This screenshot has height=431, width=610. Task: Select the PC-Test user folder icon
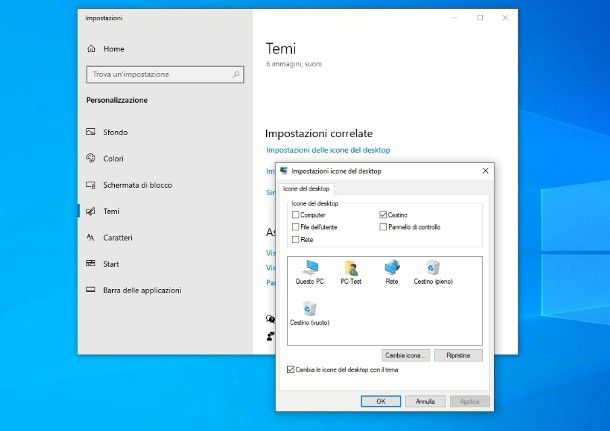click(x=351, y=272)
